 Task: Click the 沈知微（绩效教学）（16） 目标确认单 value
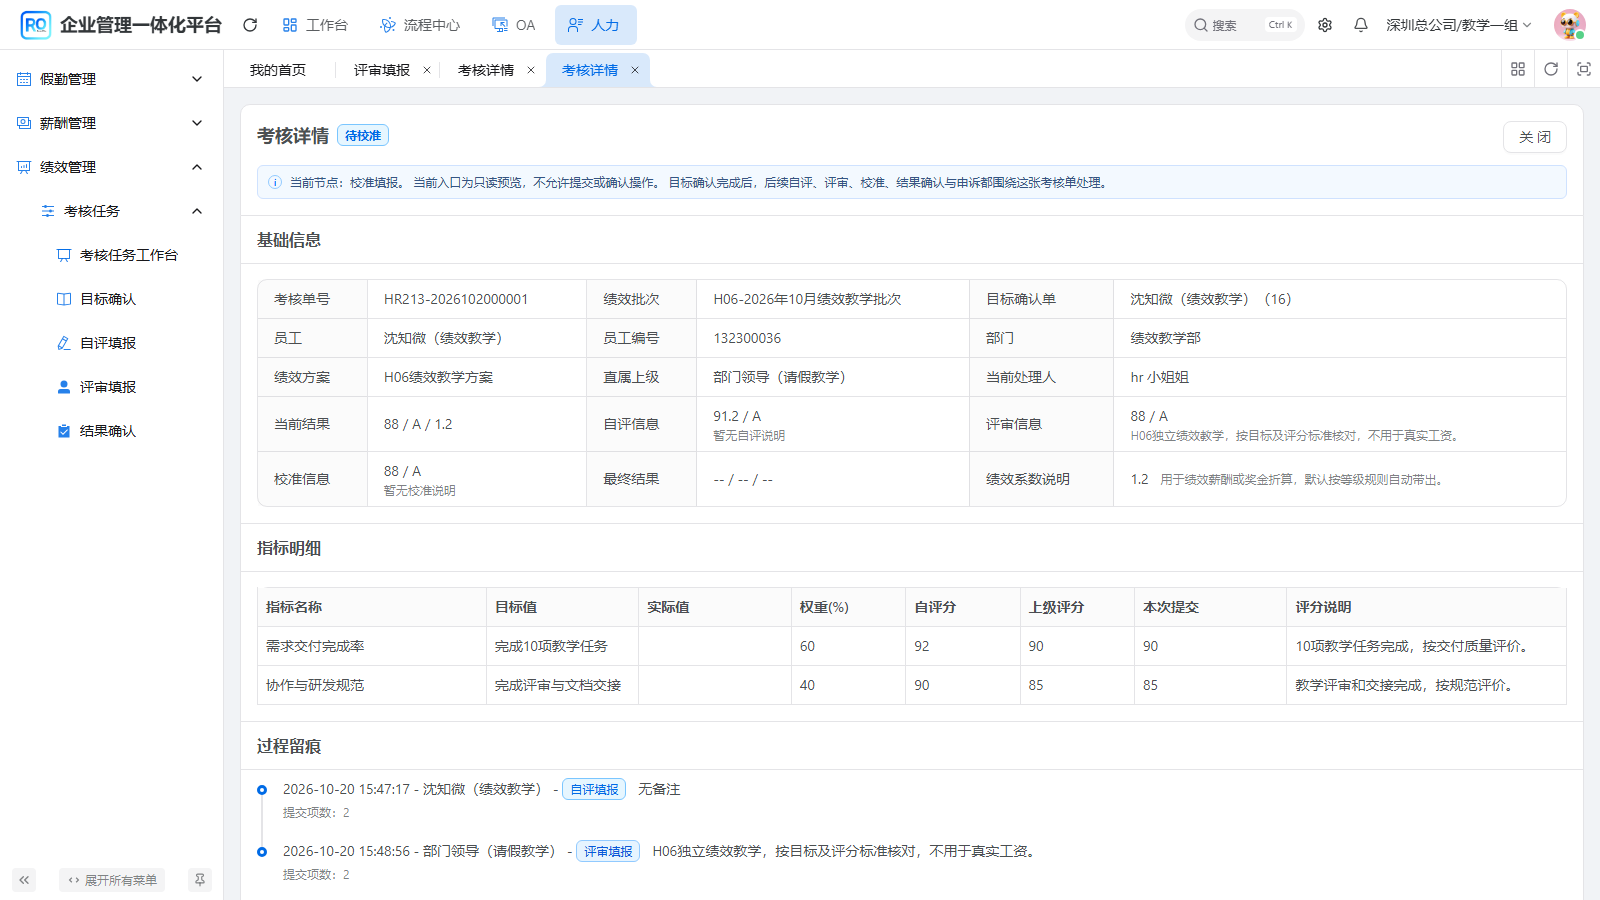[x=1211, y=299]
